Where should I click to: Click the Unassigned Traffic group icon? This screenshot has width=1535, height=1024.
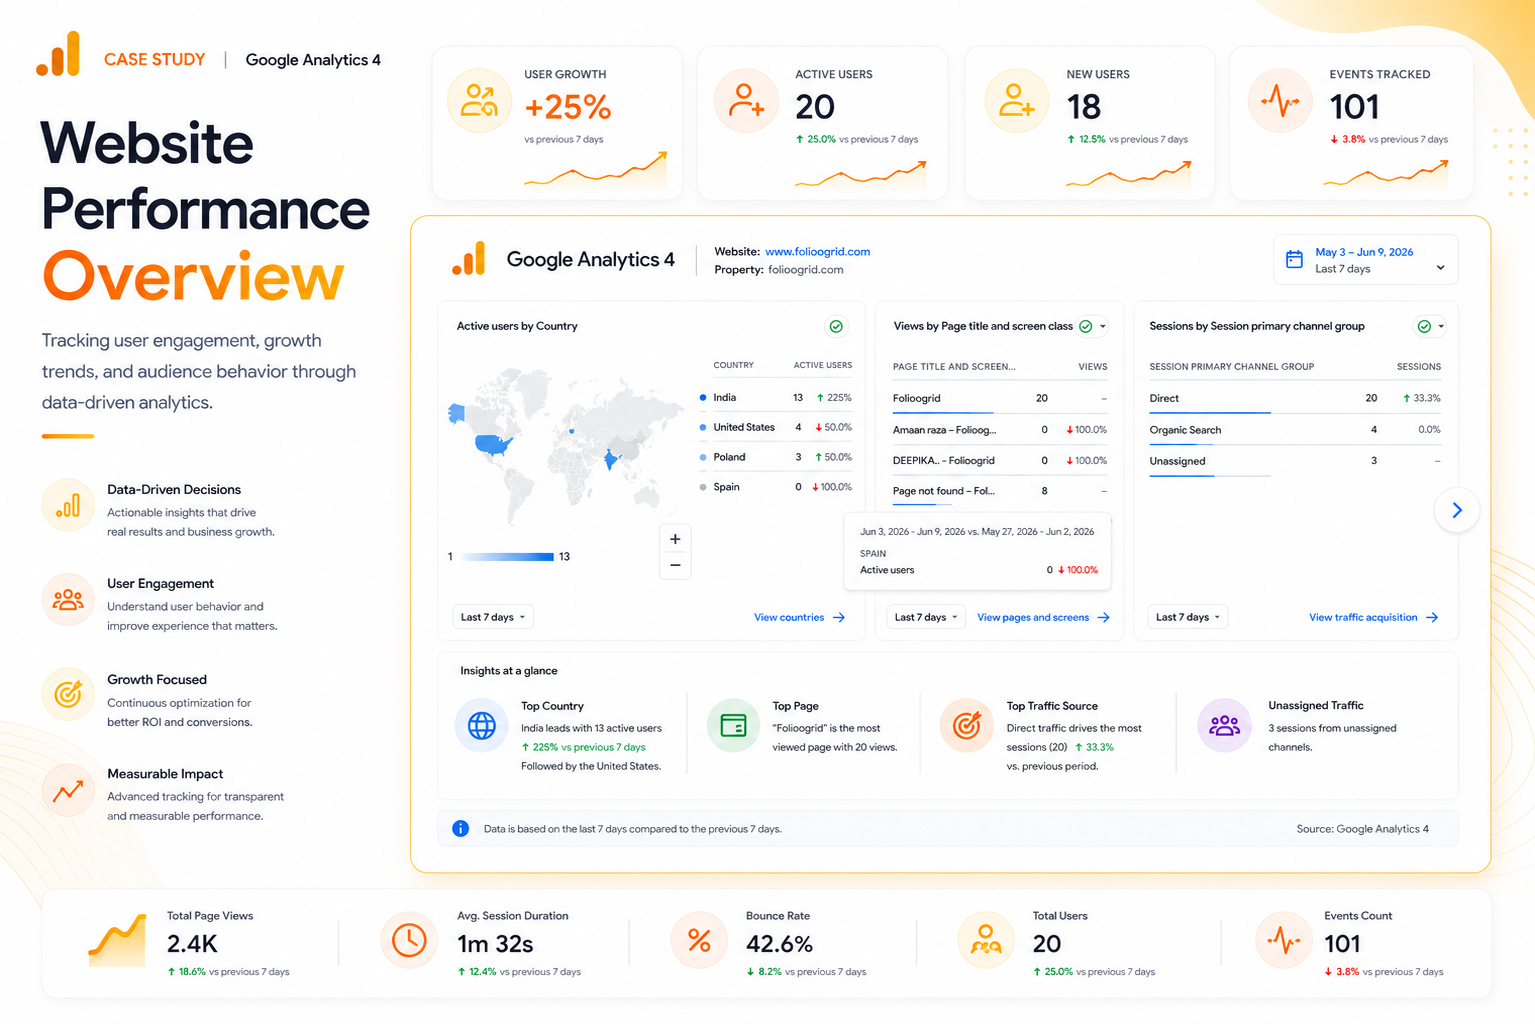1224,726
